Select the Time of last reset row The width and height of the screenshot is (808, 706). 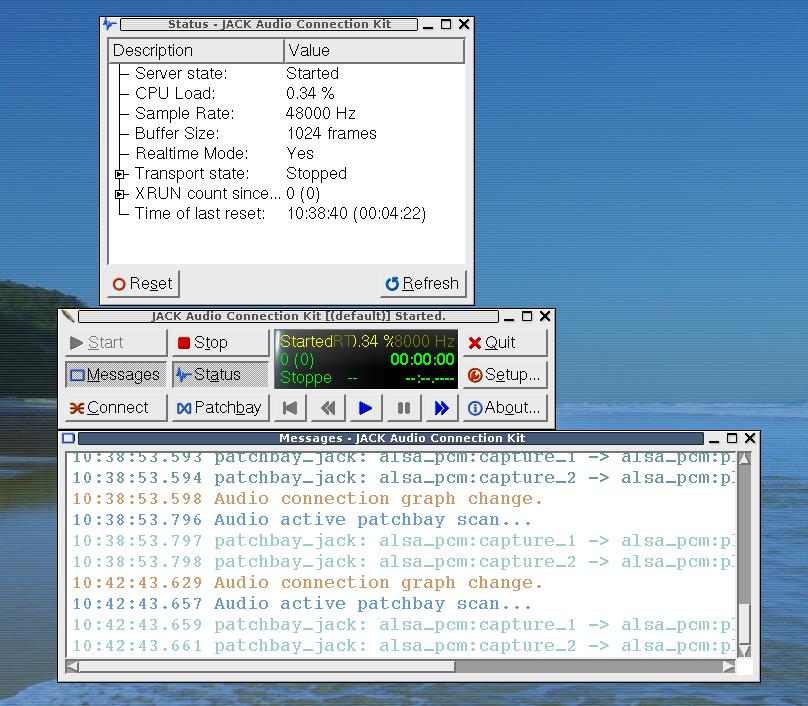pyautogui.click(x=287, y=213)
